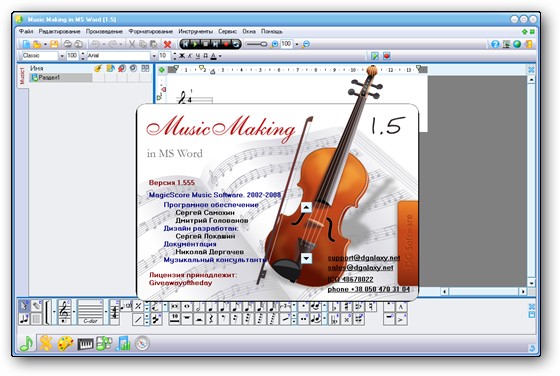This screenshot has width=560, height=376.
Task: Choose the quarter rest symbol
Action: pyautogui.click(x=211, y=319)
